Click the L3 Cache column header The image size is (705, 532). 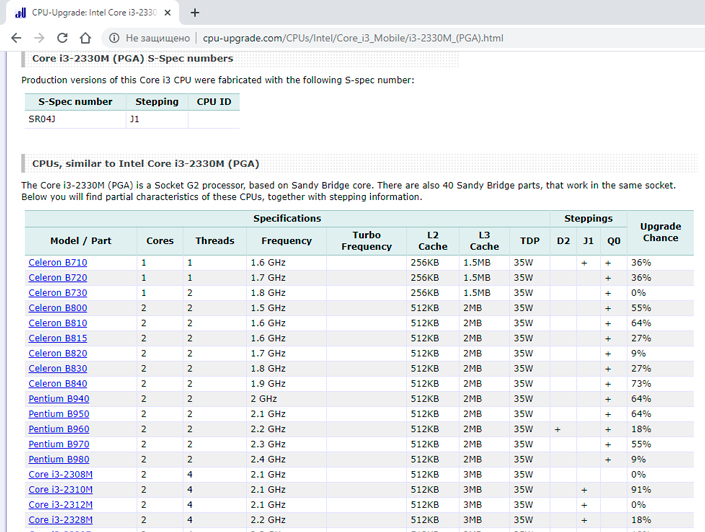point(484,241)
